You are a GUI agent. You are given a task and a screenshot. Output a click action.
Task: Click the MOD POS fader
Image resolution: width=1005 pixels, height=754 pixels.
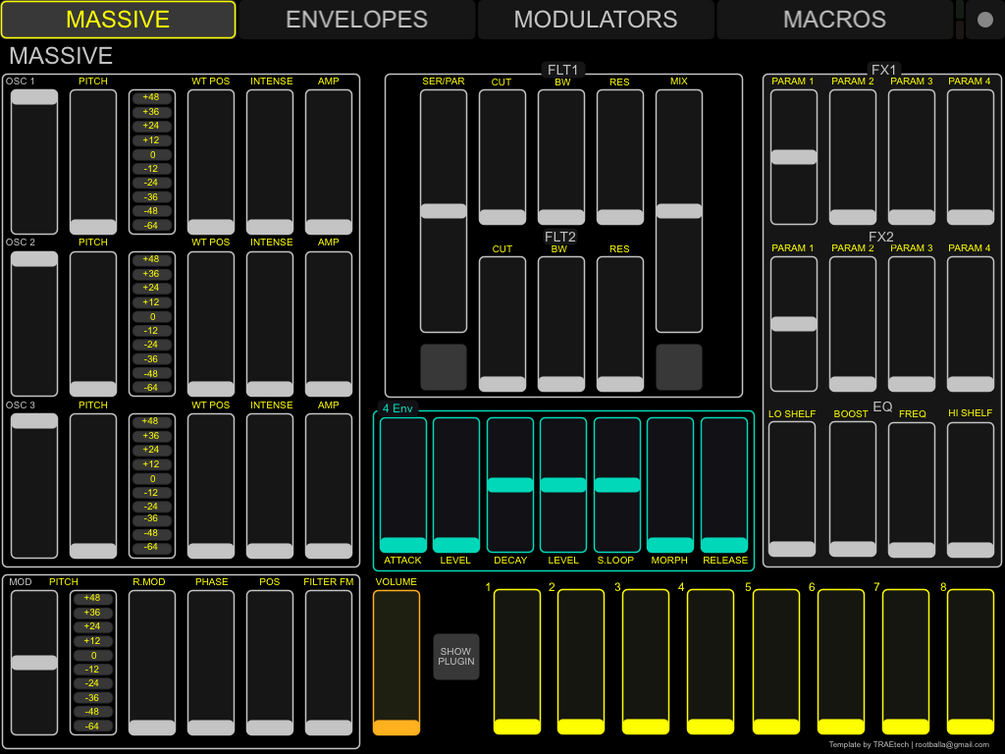click(270, 662)
